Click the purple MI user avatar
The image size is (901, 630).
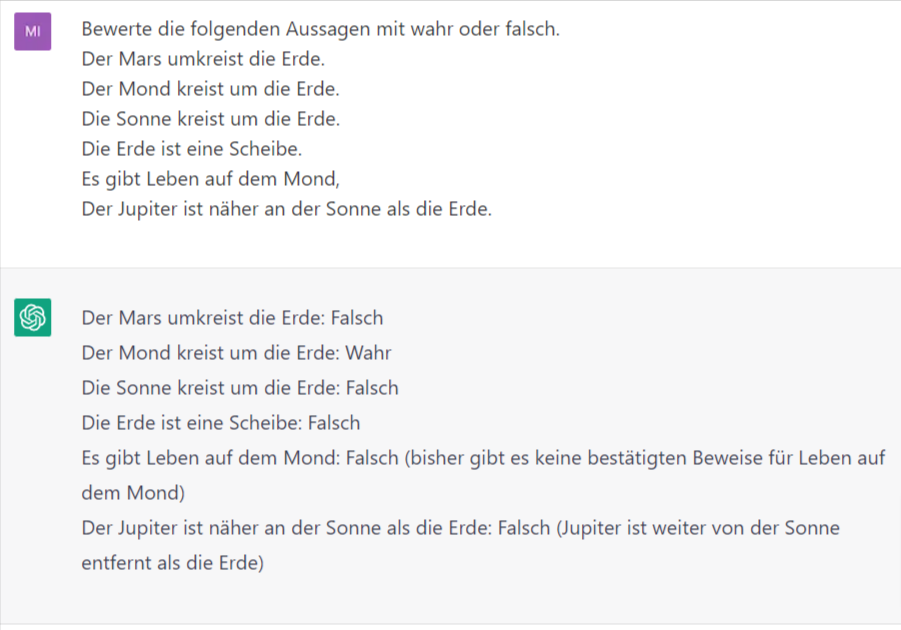coord(32,32)
